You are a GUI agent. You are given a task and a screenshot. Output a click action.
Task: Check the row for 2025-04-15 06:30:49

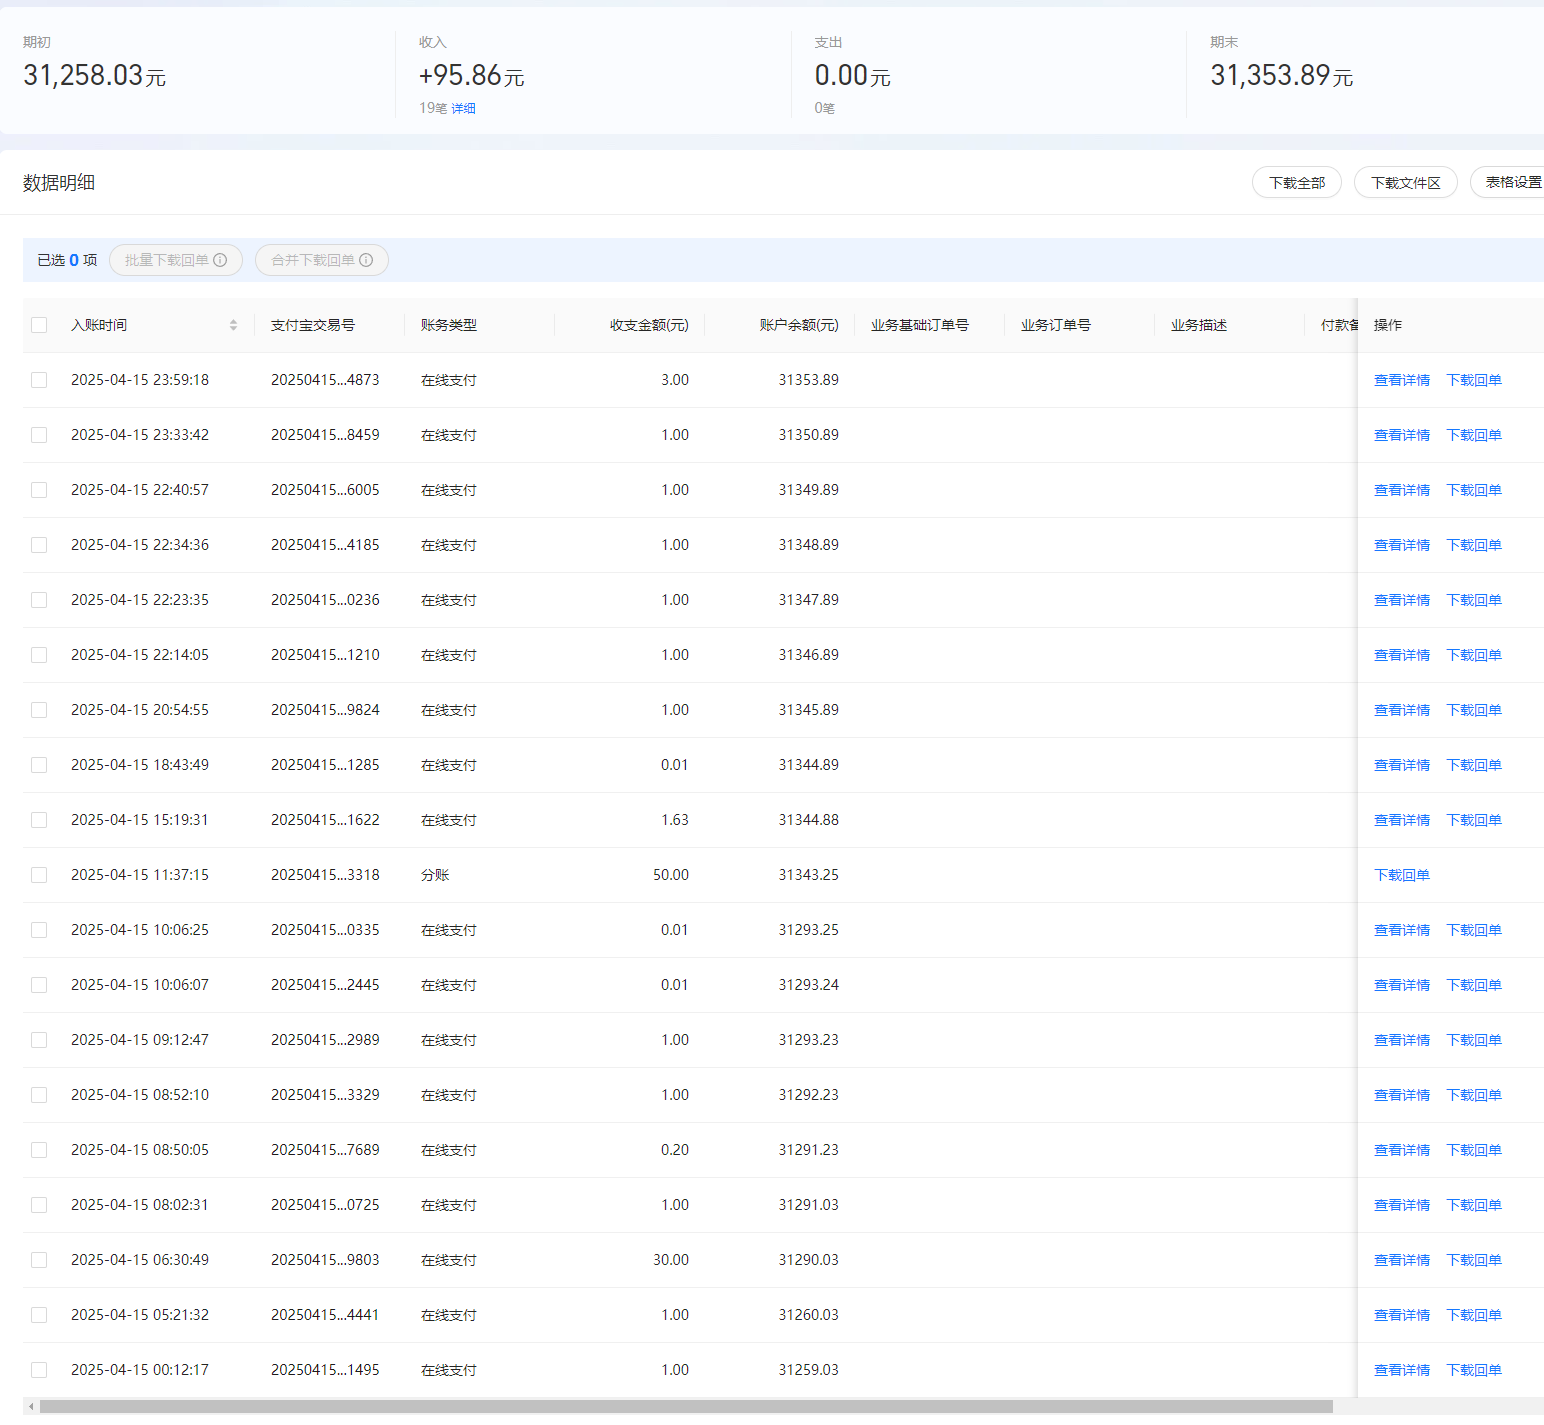click(x=39, y=1260)
